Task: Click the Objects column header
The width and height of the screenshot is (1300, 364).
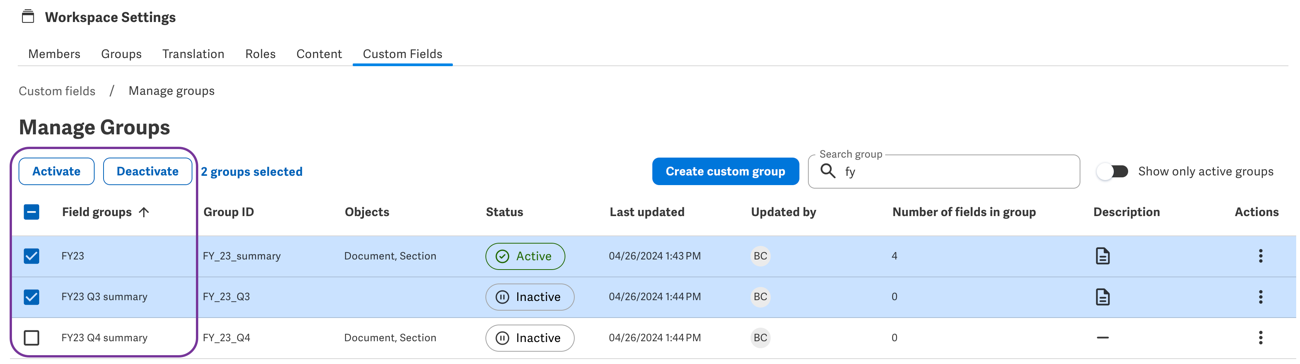Action: point(366,212)
